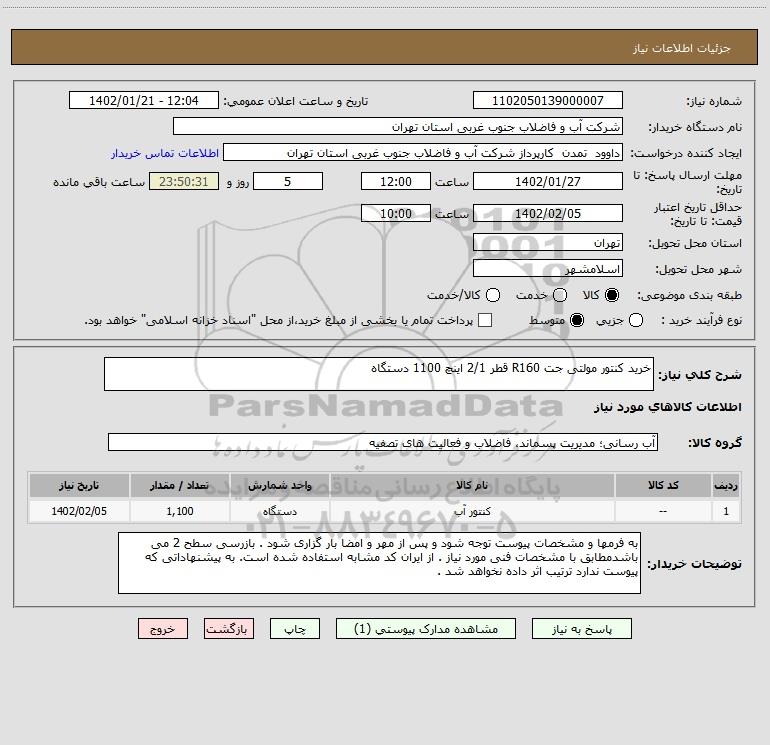770x745 pixels.
Task: Click the price validity date 1402/02/05
Action: [x=548, y=214]
